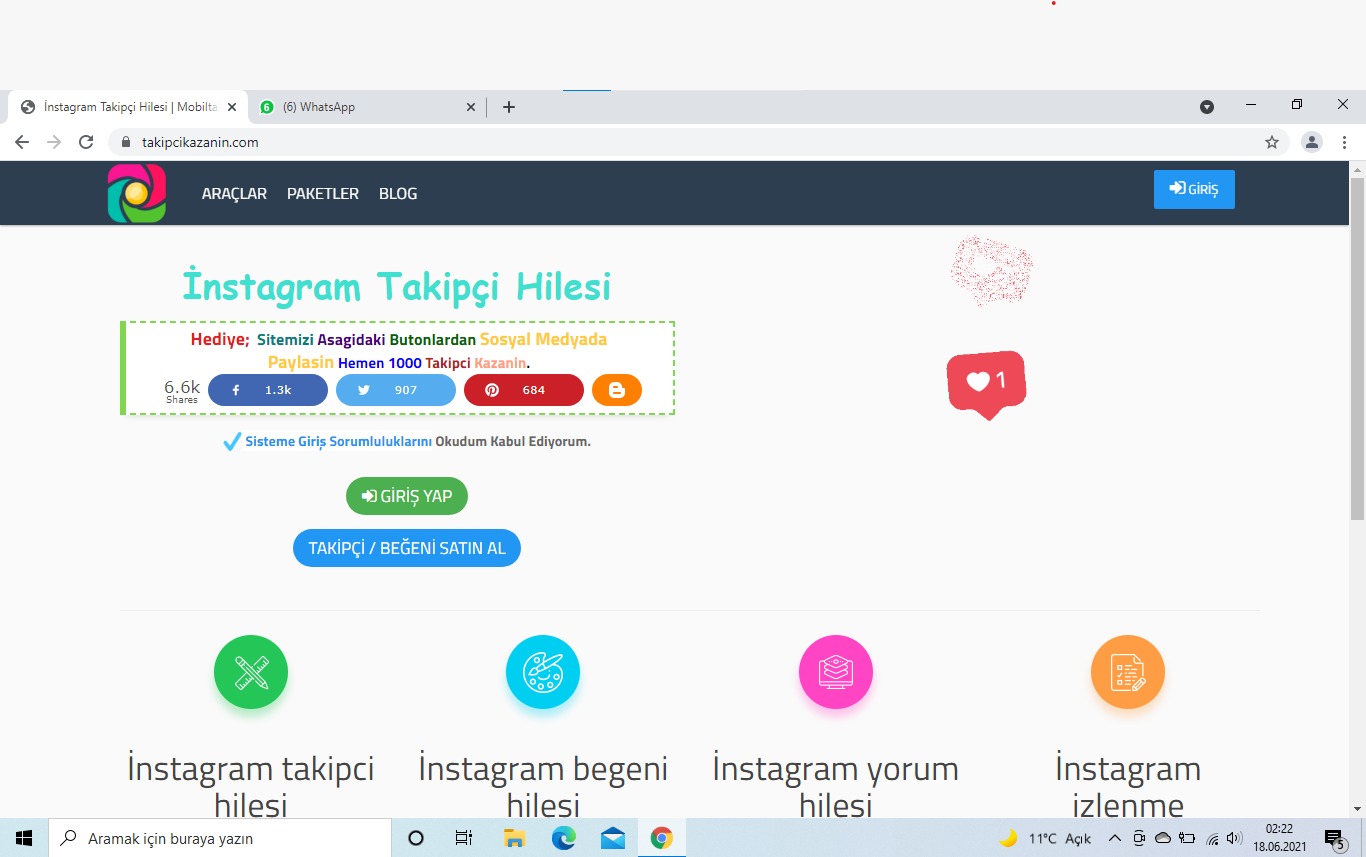Open a new browser tab
The image size is (1366, 857).
[x=509, y=107]
